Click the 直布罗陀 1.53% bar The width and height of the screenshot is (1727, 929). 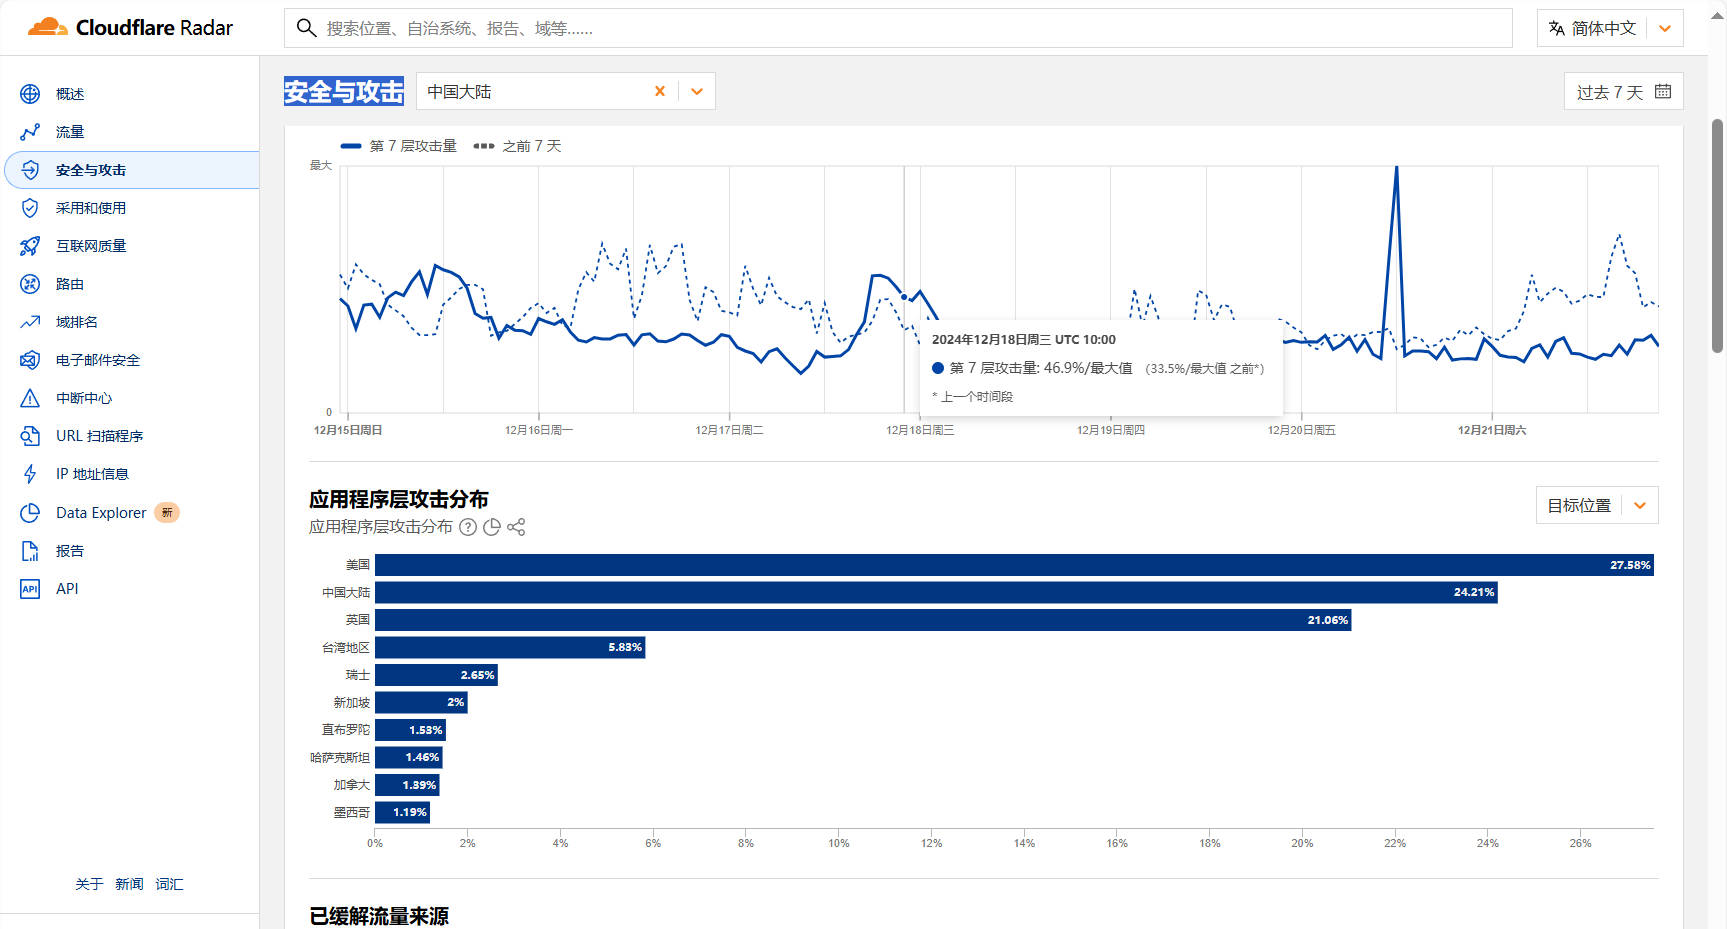pyautogui.click(x=410, y=730)
